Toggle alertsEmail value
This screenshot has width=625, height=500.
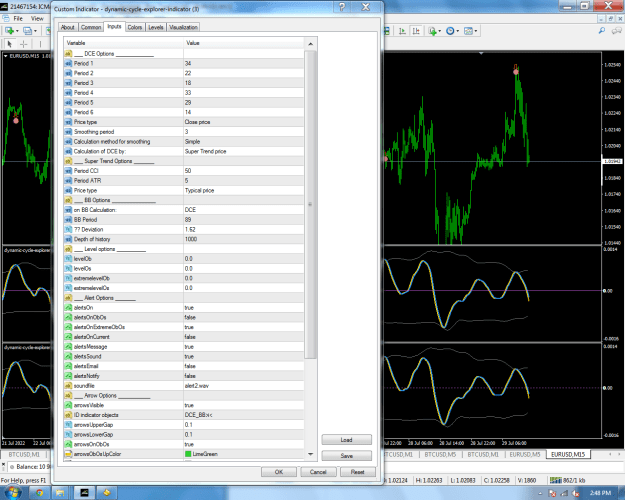244,366
